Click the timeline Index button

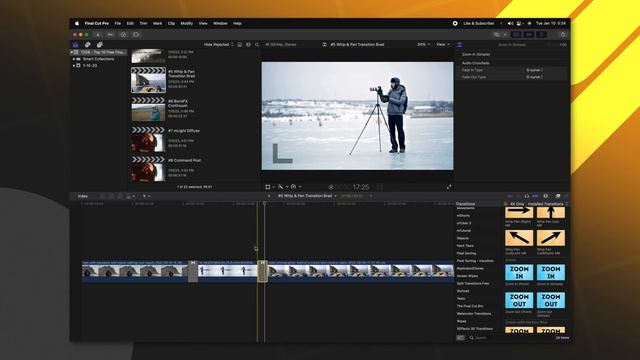82,196
